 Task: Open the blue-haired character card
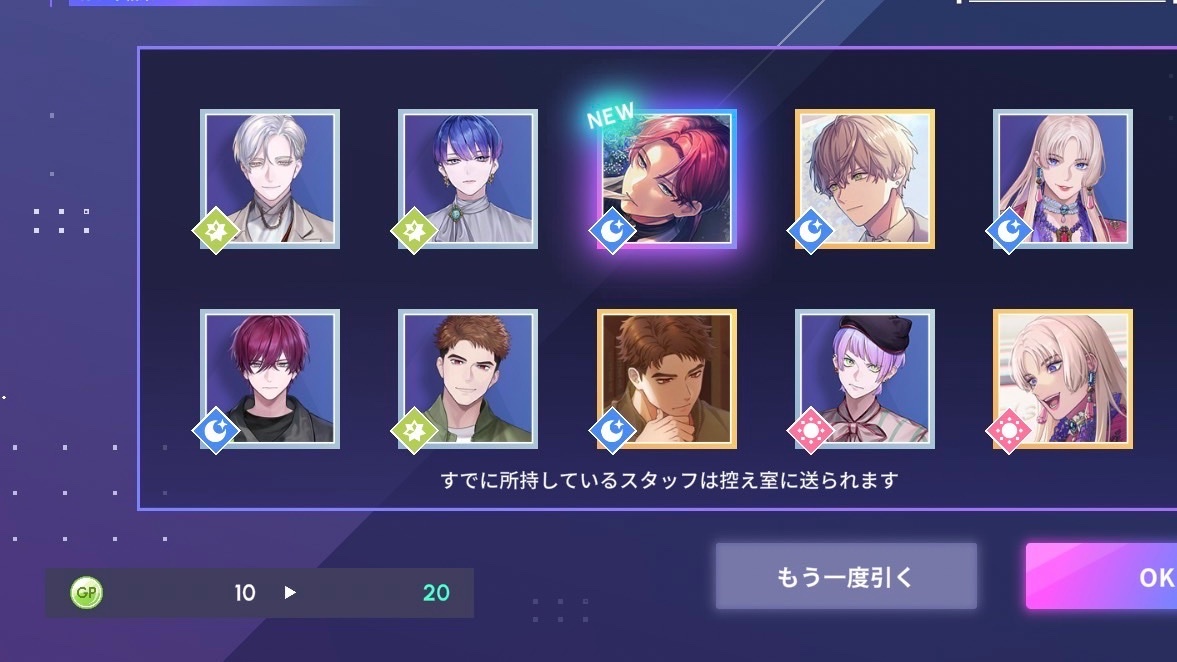468,179
